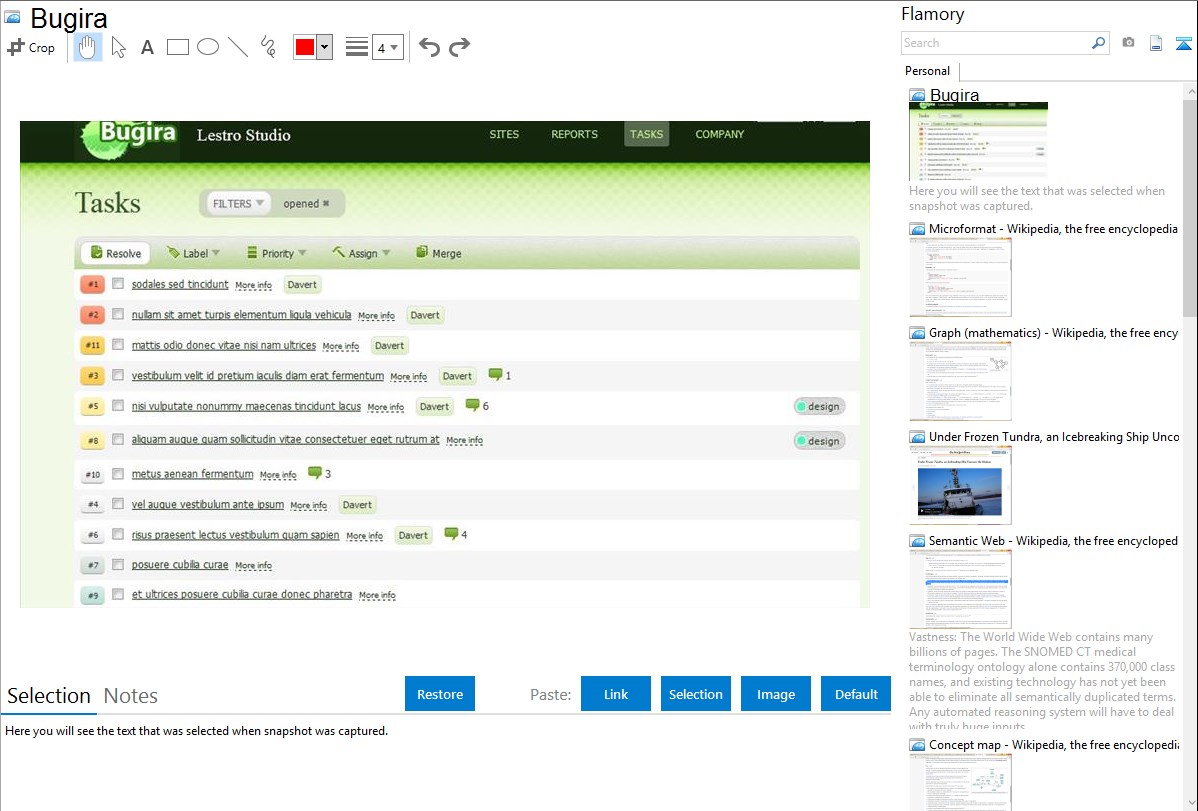Open the Under Frozen Tundra snapshot thumbnail
Viewport: 1198px width, 811px height.
960,487
